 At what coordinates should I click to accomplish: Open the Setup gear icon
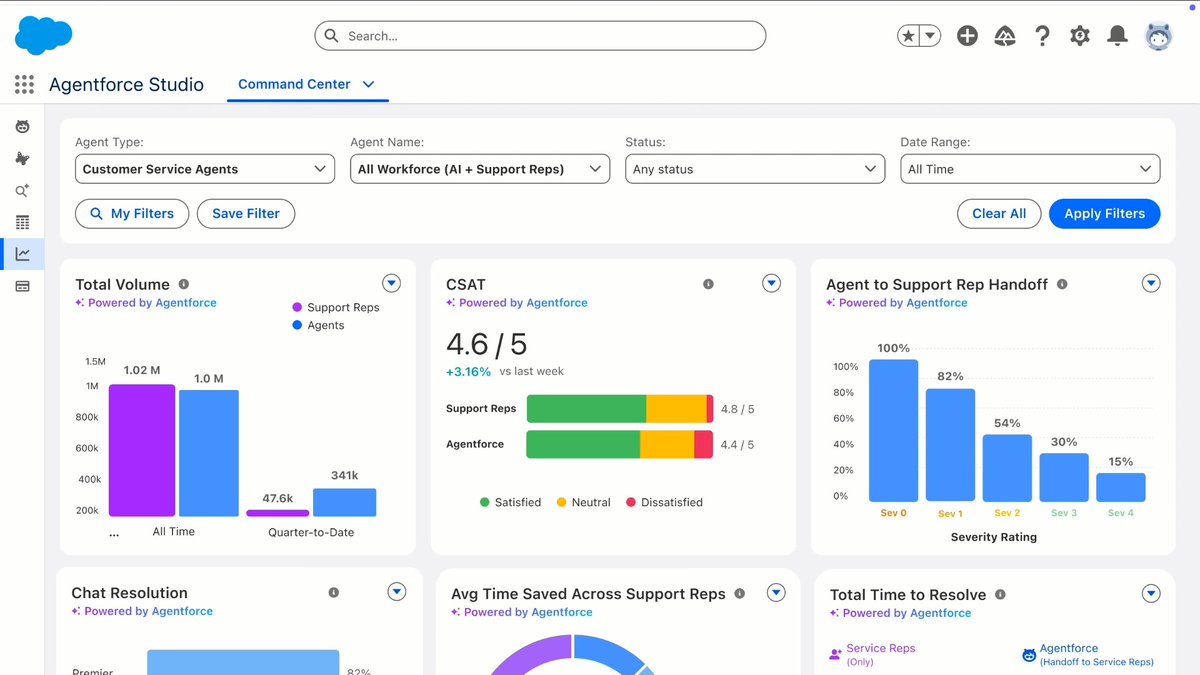click(x=1080, y=36)
